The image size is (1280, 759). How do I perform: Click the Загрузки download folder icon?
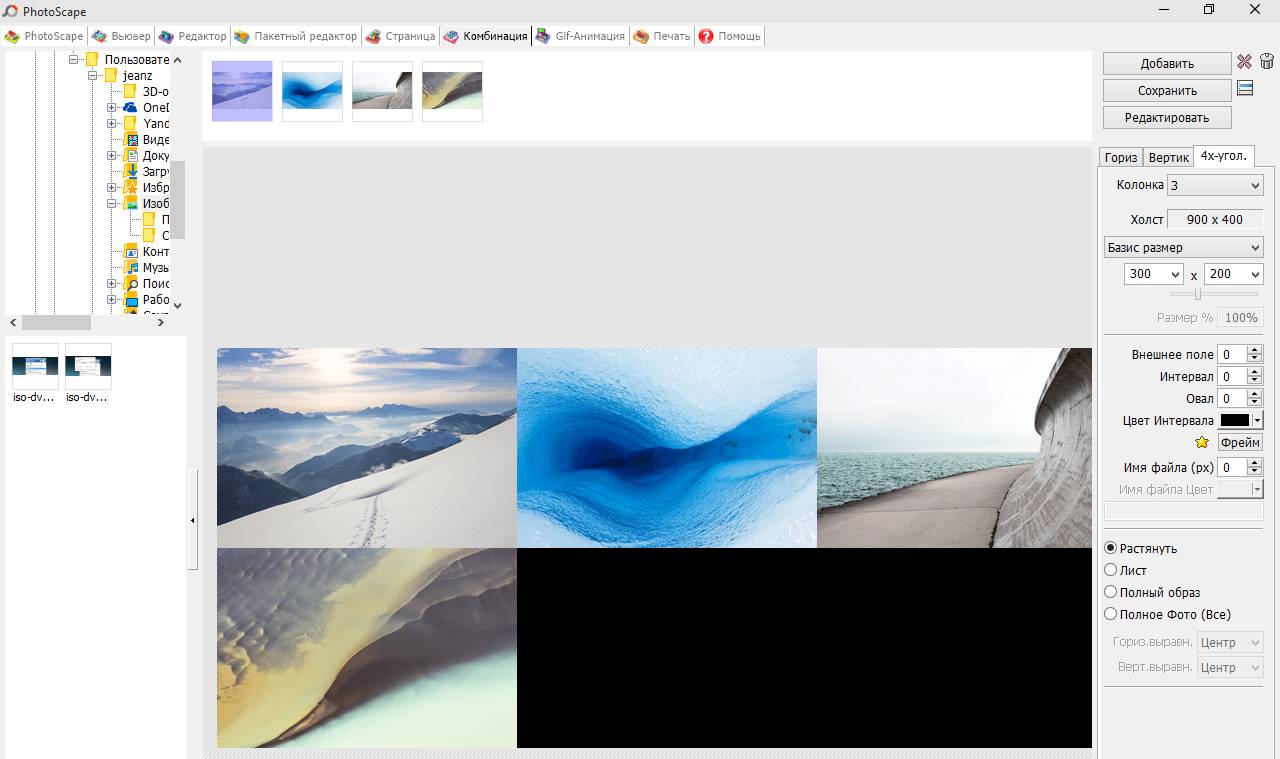point(130,171)
